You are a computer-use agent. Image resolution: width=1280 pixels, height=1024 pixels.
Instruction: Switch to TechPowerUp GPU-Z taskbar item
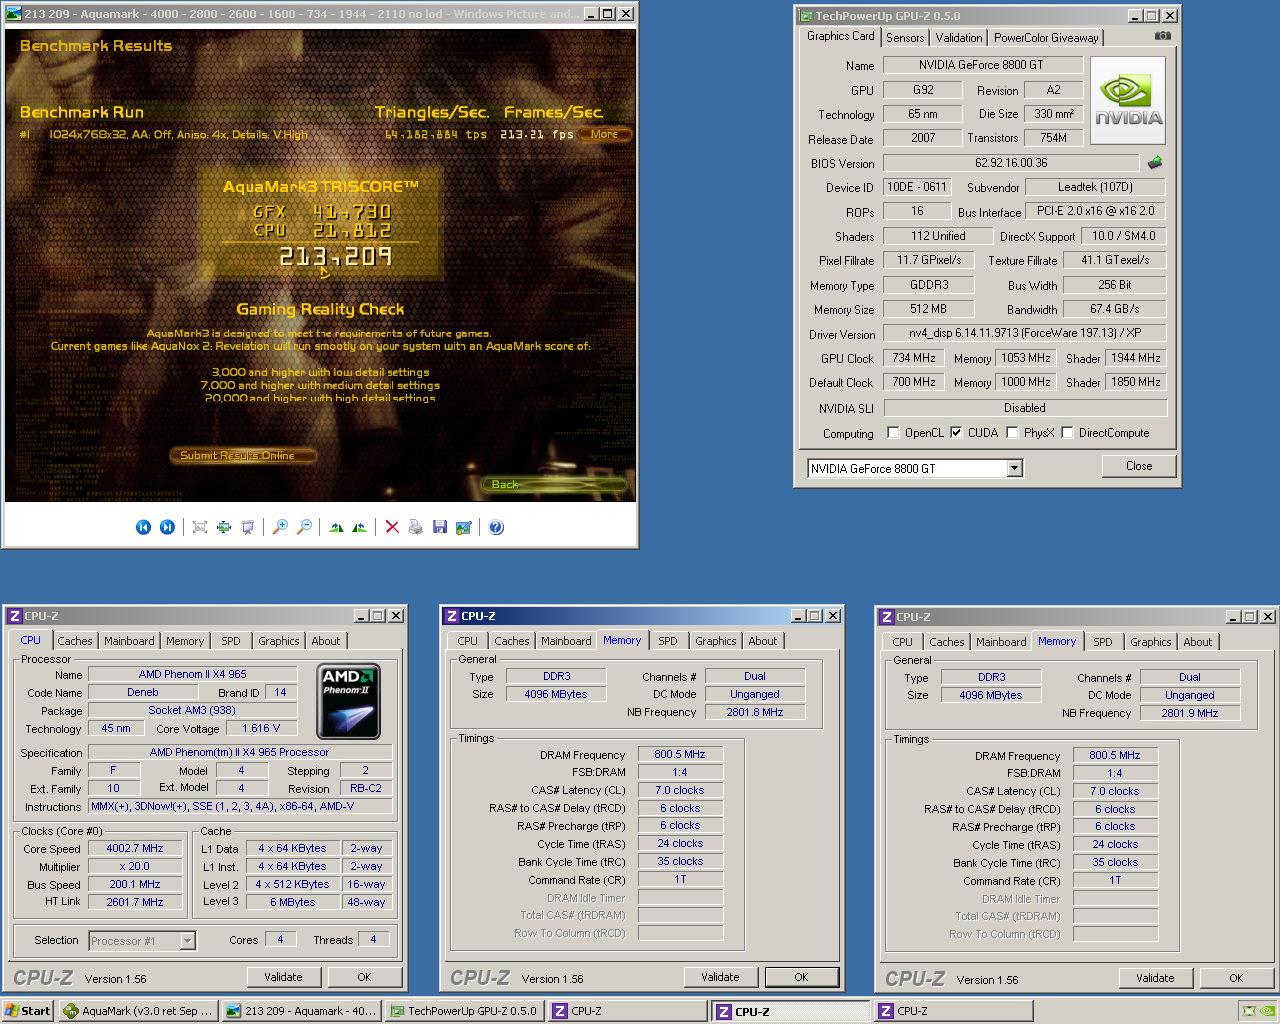pyautogui.click(x=464, y=1011)
